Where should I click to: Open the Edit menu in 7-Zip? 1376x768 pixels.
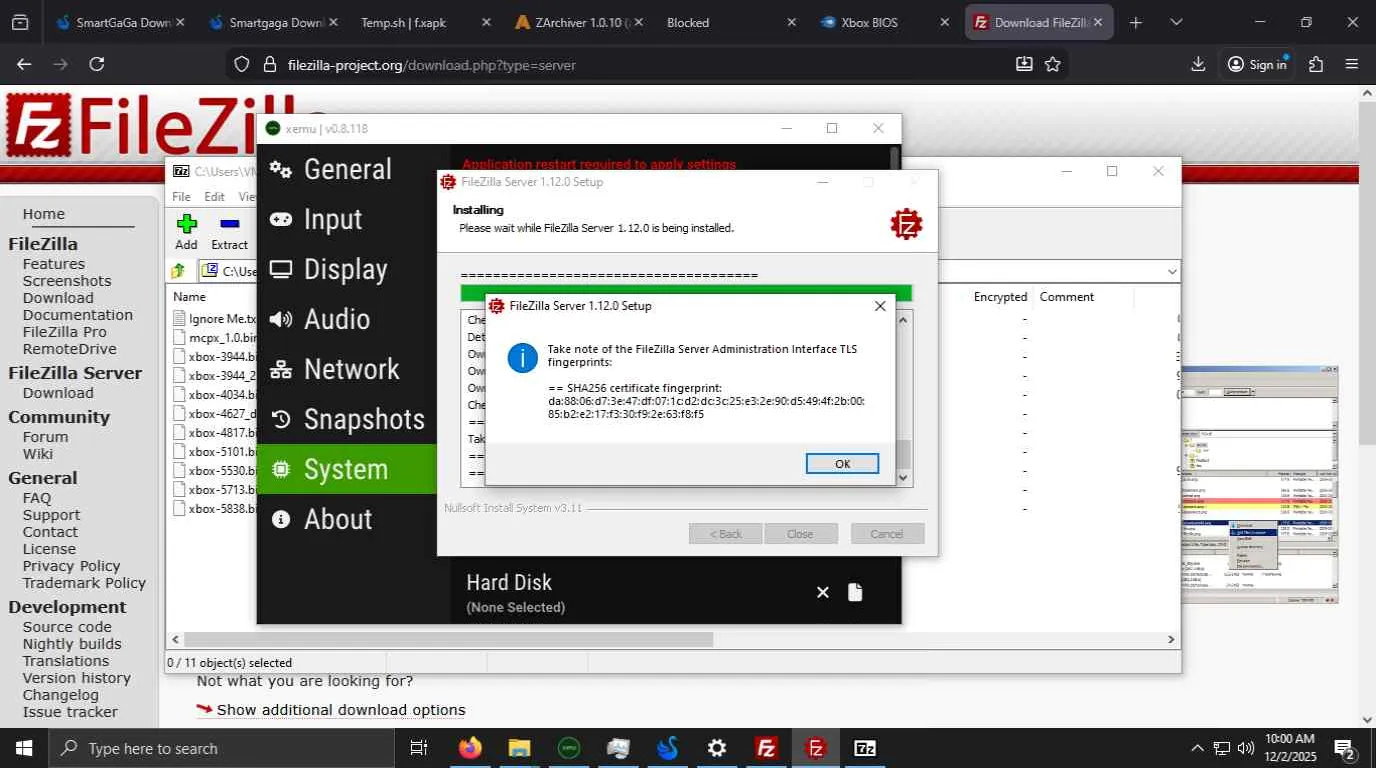(215, 197)
